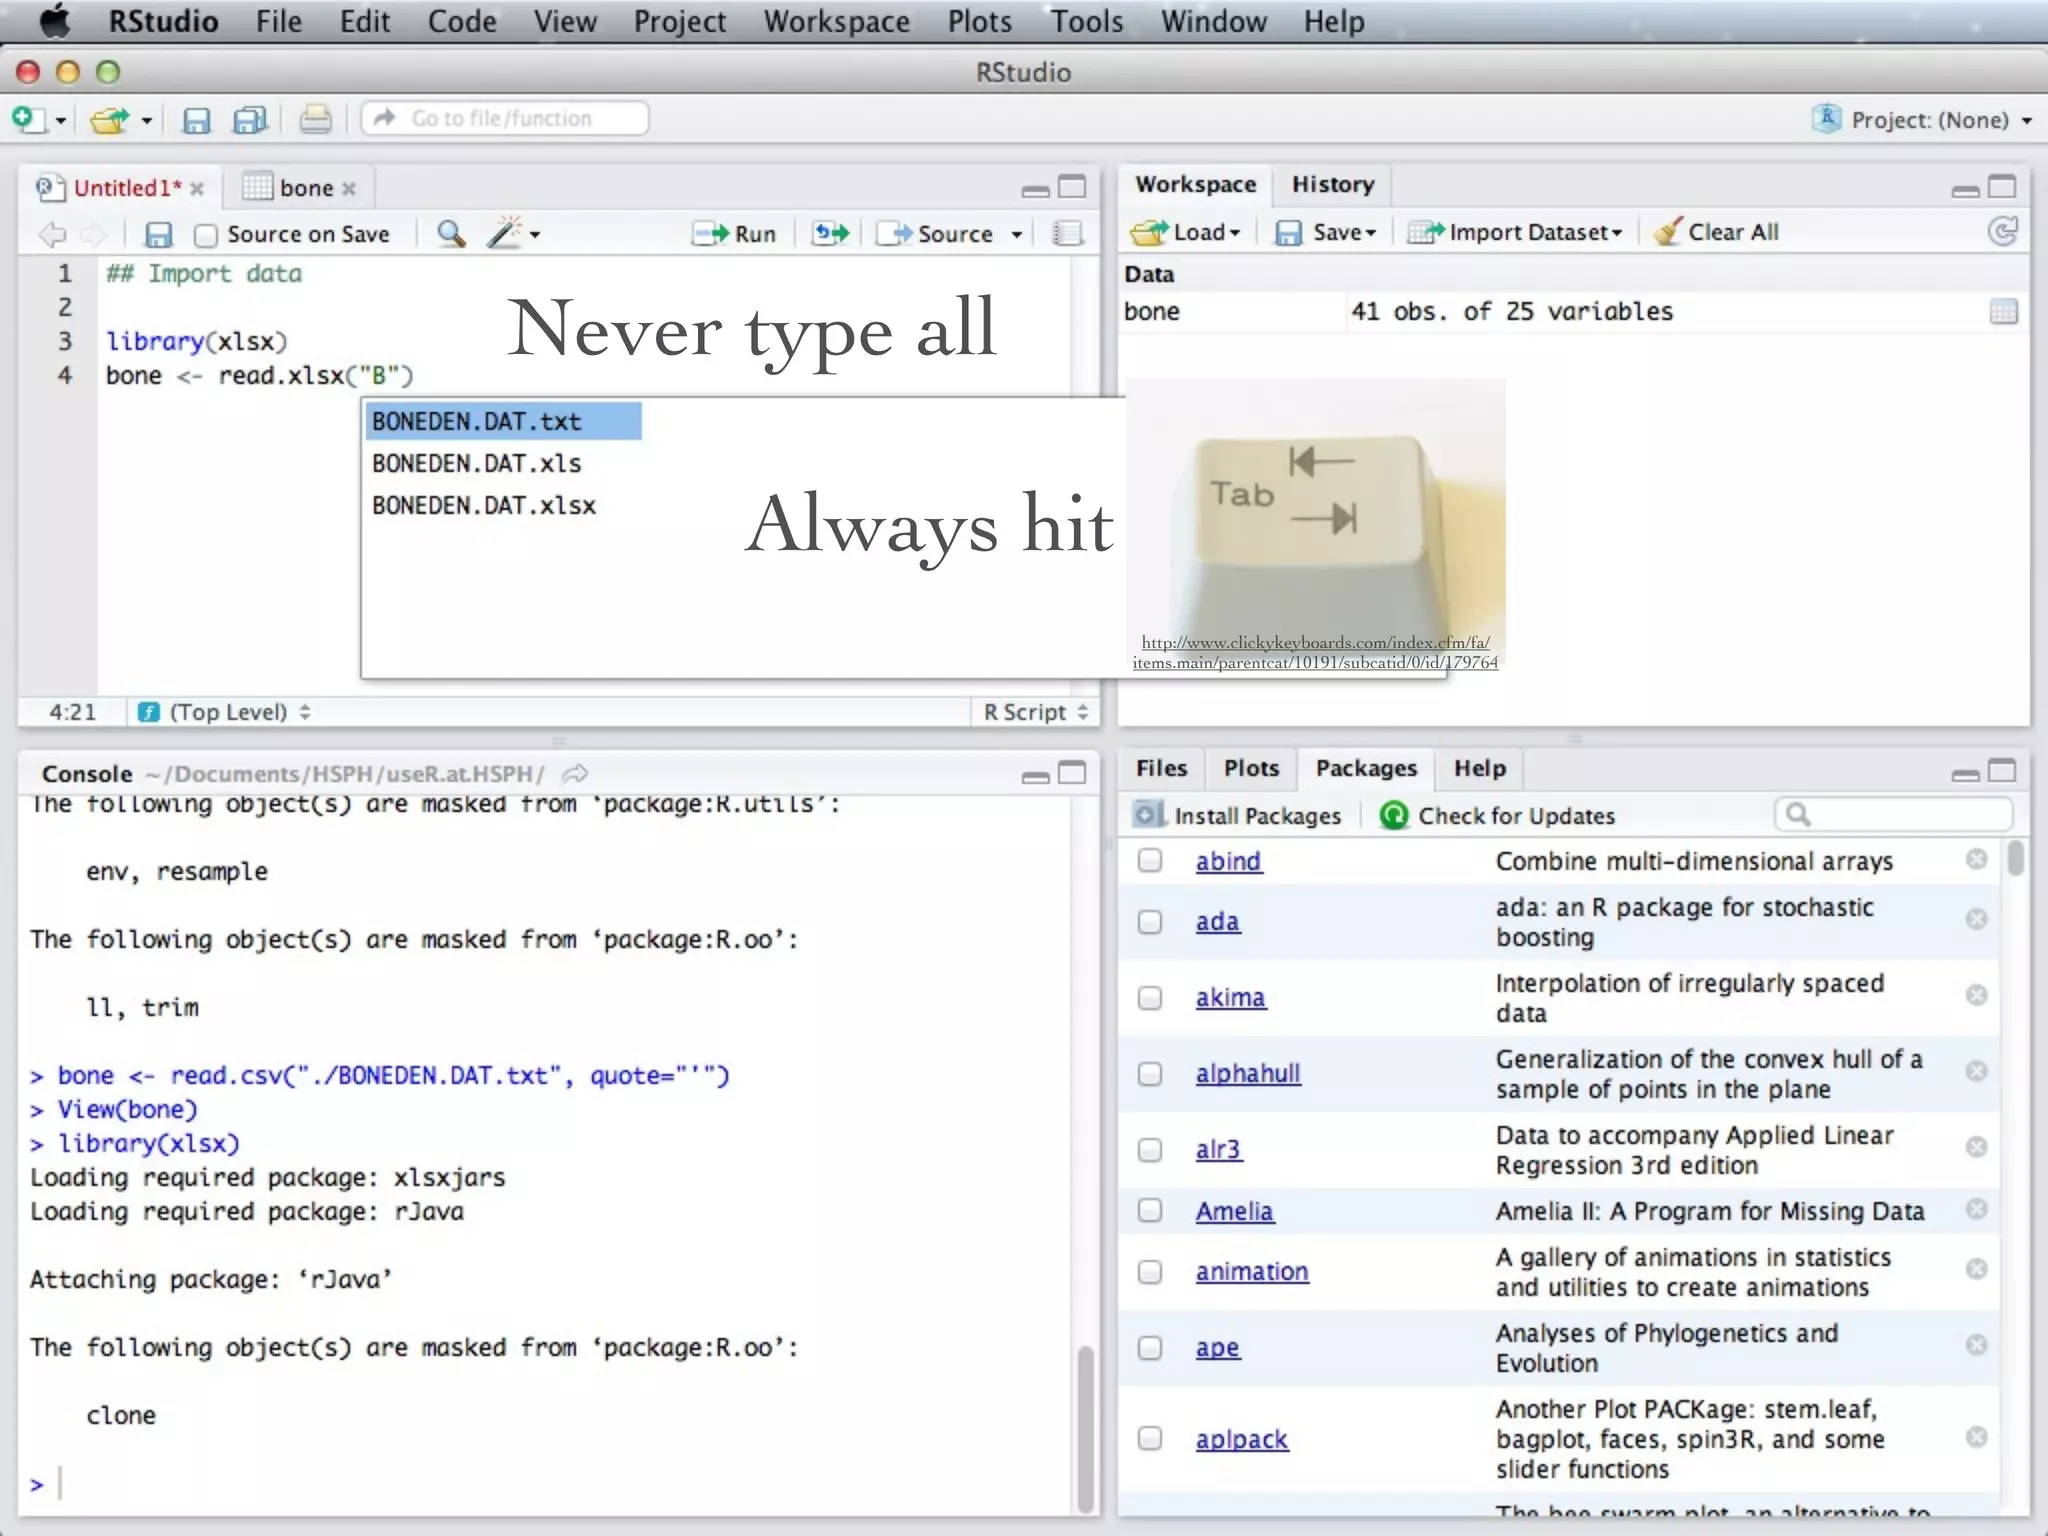Click the re-run previous region icon
Viewport: 2048px width, 1536px height.
point(831,233)
